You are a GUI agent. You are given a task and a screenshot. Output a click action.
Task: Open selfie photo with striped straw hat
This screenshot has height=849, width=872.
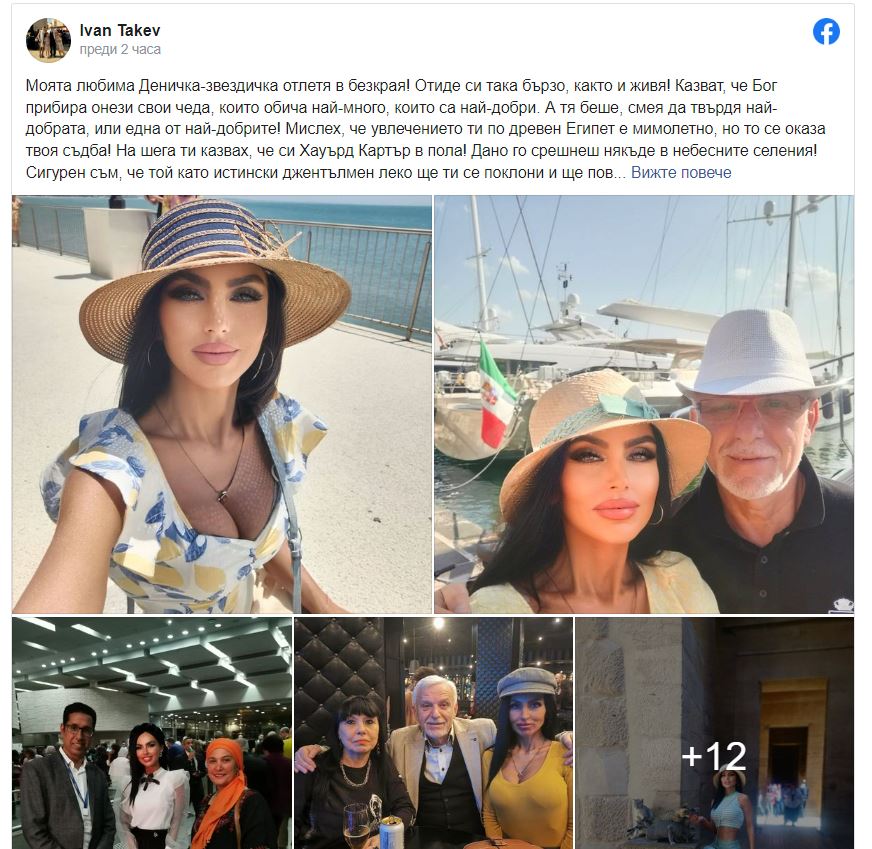coord(222,404)
